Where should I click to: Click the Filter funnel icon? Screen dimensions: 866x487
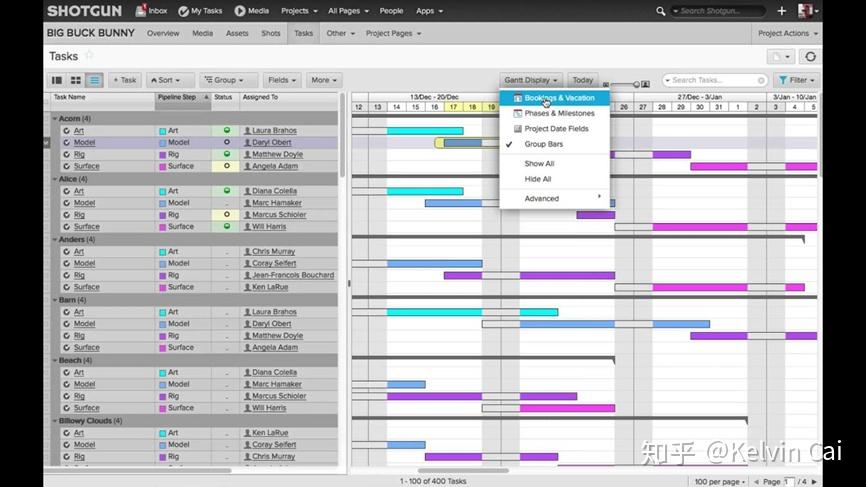coord(783,80)
